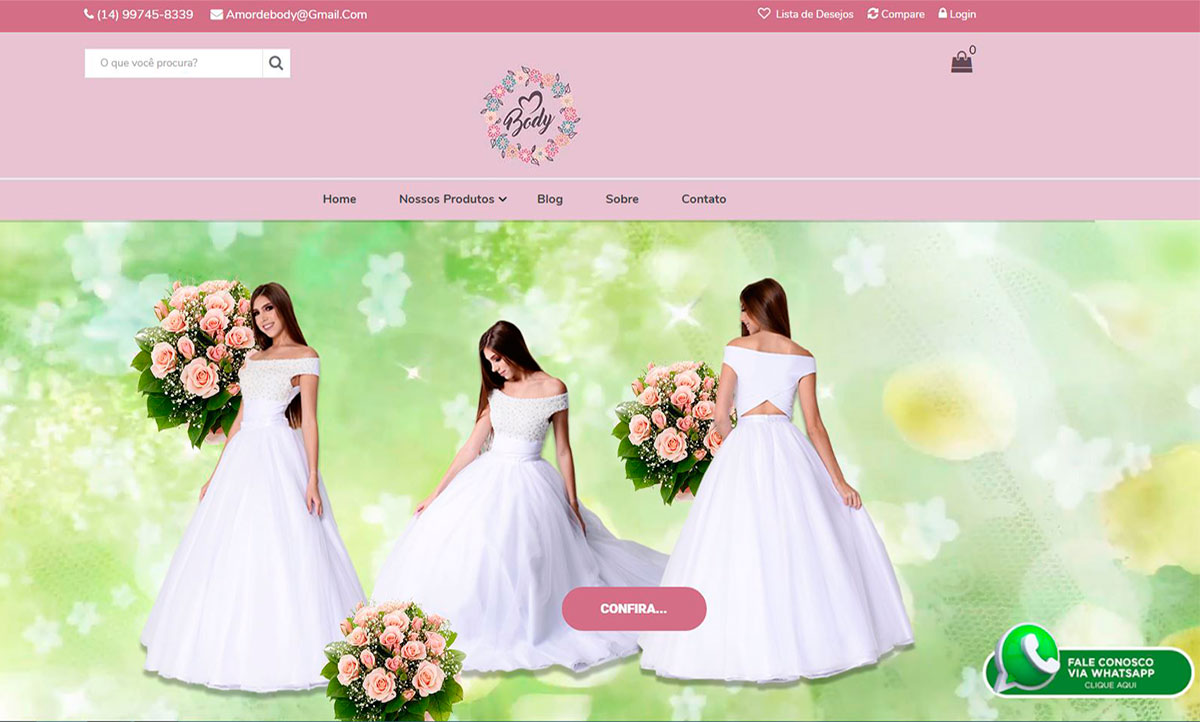Click the Login link text
The width and height of the screenshot is (1200, 722).
tap(963, 14)
